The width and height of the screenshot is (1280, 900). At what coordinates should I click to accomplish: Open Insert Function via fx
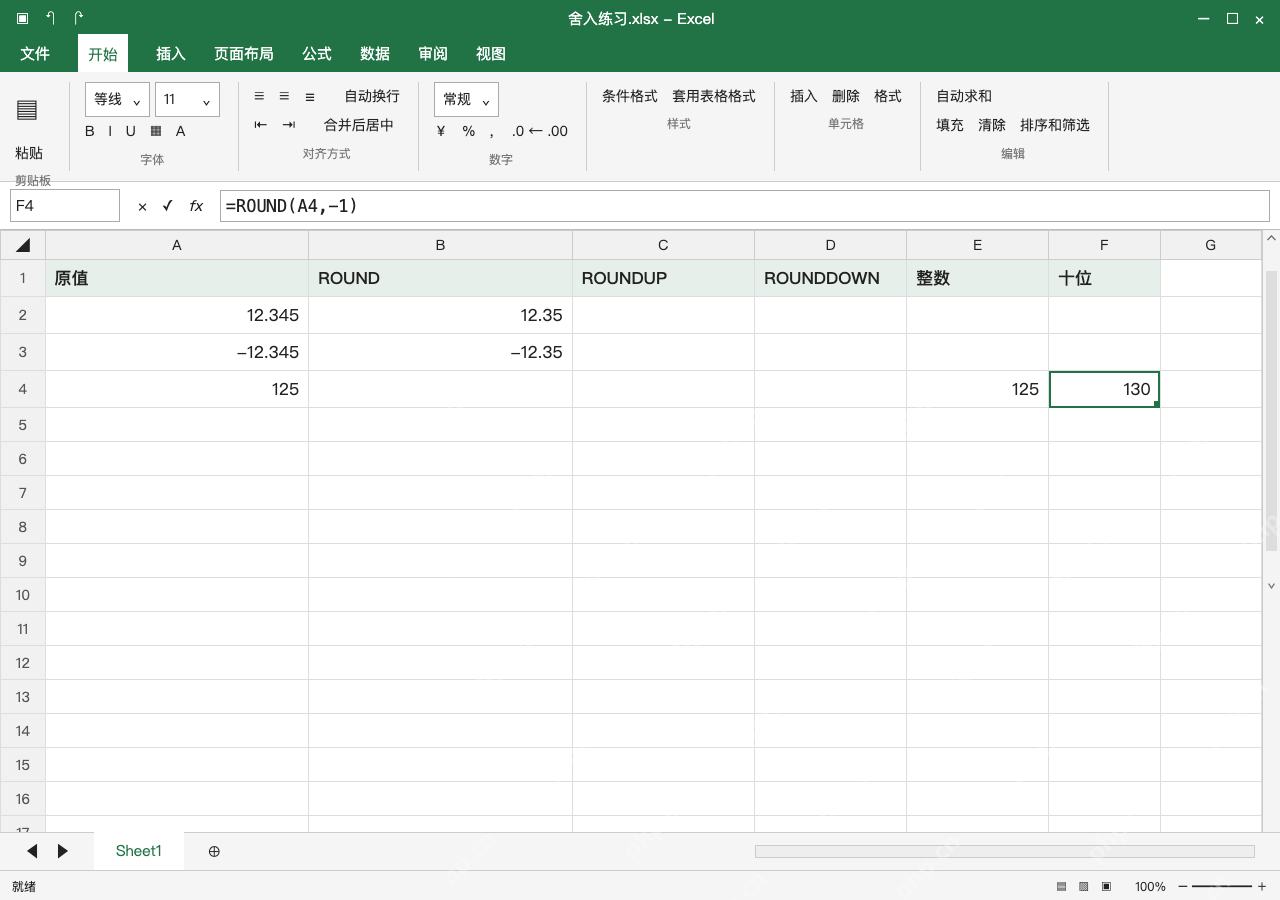[196, 206]
